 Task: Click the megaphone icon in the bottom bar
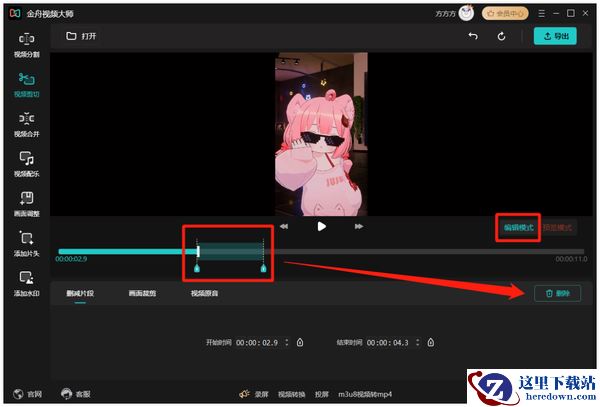click(245, 394)
